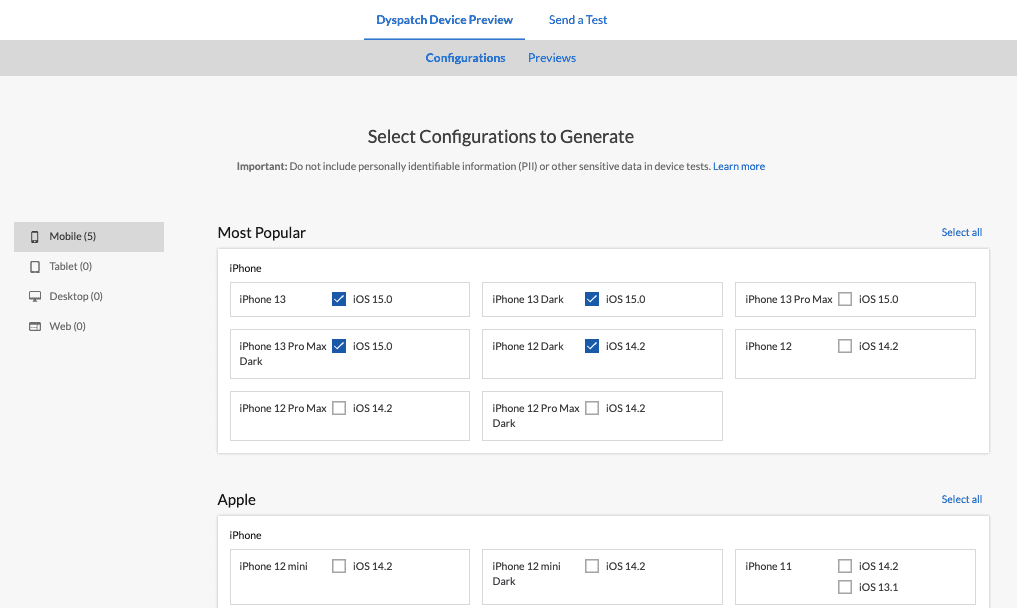1017x608 pixels.
Task: Click the Most Popular section heading
Action: pyautogui.click(x=261, y=232)
